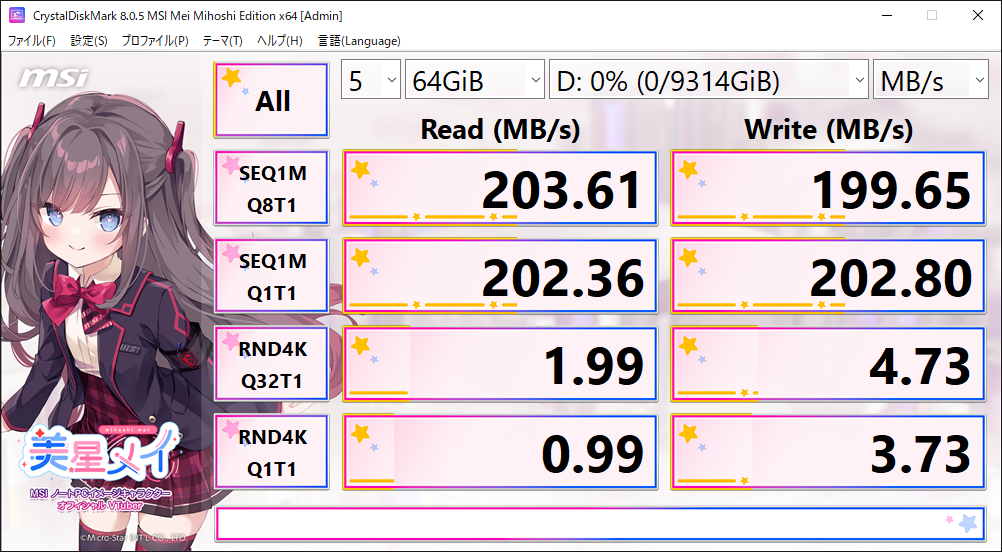The image size is (1002, 552).
Task: Click the SEQ1M Q8T1 write value 199.65
Action: (828, 188)
